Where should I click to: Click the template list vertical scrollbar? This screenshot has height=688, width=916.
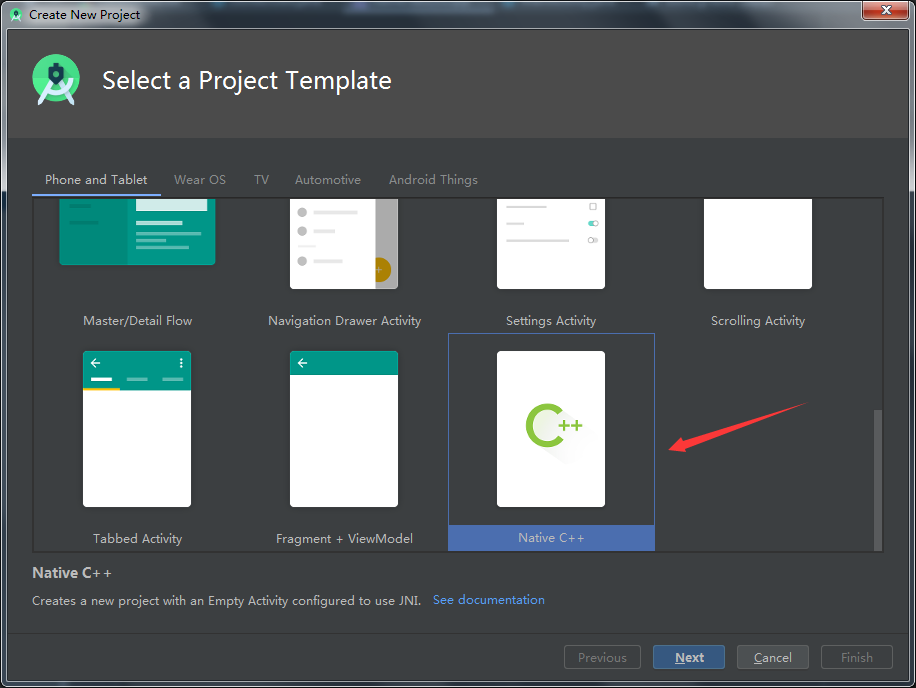pos(877,479)
